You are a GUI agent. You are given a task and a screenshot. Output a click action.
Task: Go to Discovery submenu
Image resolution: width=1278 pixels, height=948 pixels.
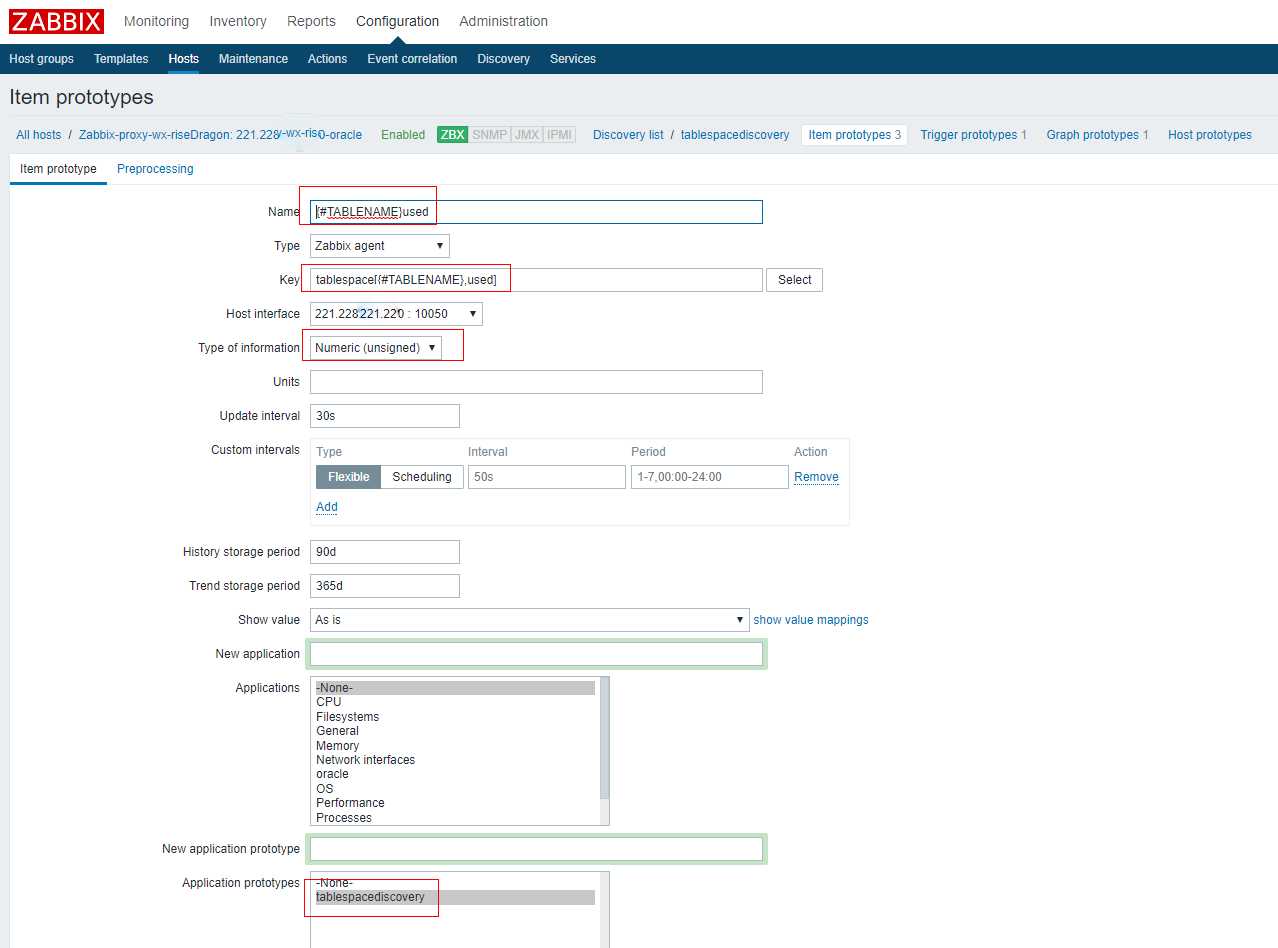pyautogui.click(x=503, y=59)
